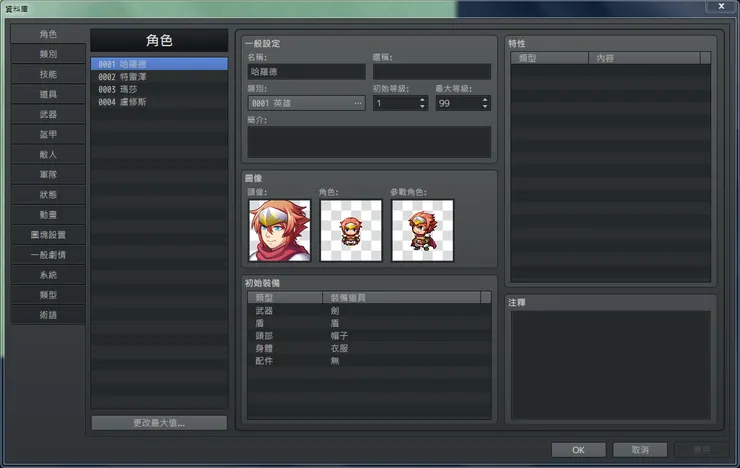The image size is (740, 468).
Task: Click the 內容 column header in 特性
Action: (x=645, y=58)
